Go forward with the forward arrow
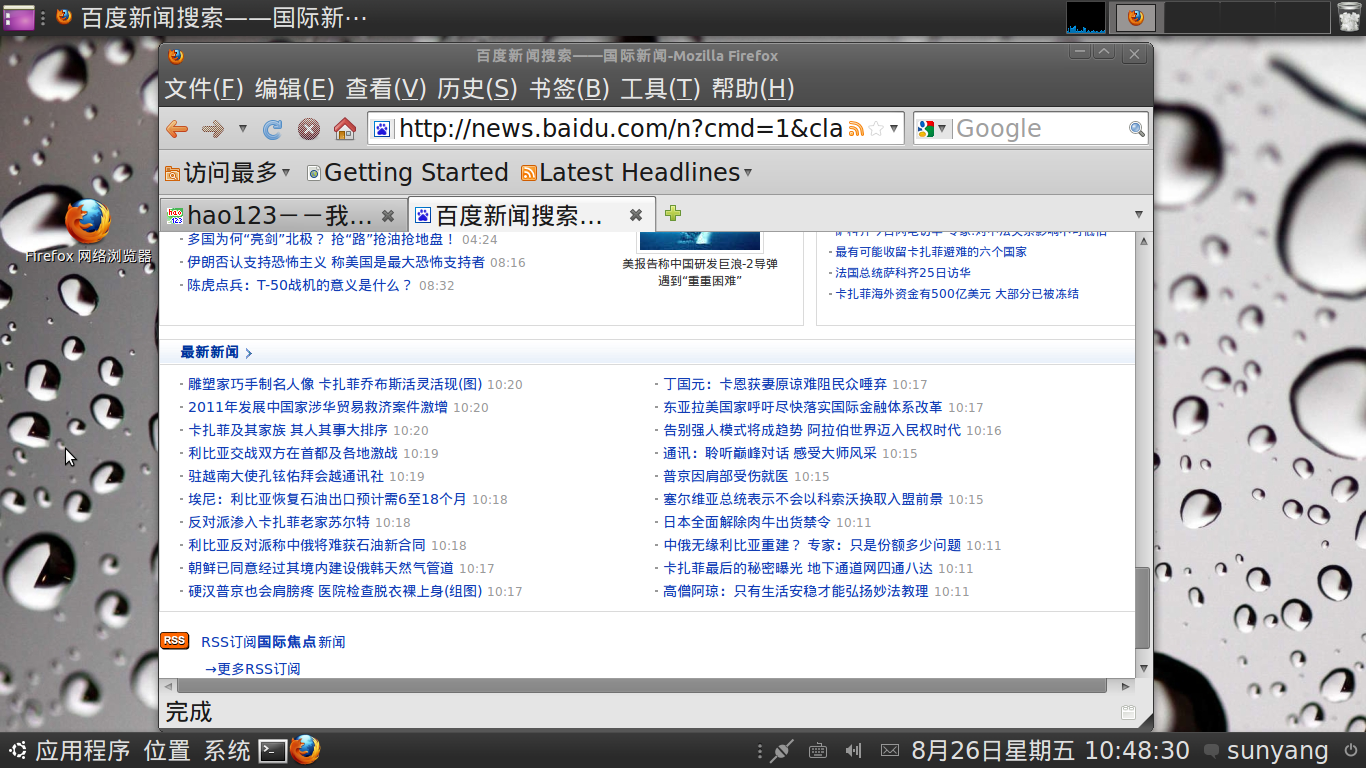Screen dimensions: 1366x768 pos(212,129)
